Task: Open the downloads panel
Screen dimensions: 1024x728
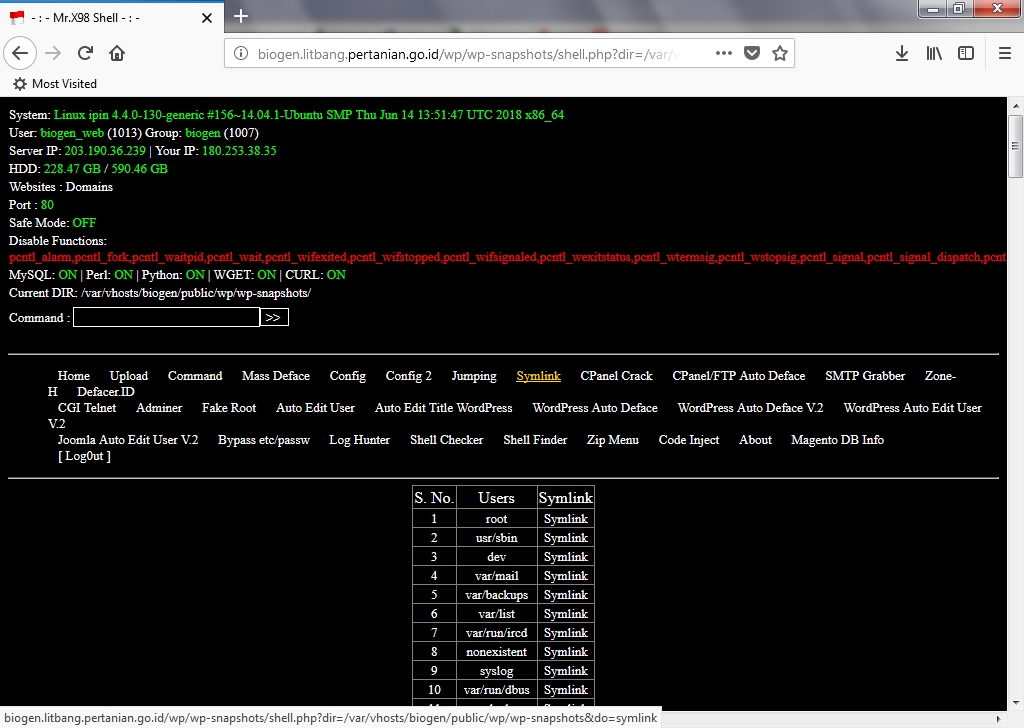Action: (x=902, y=53)
